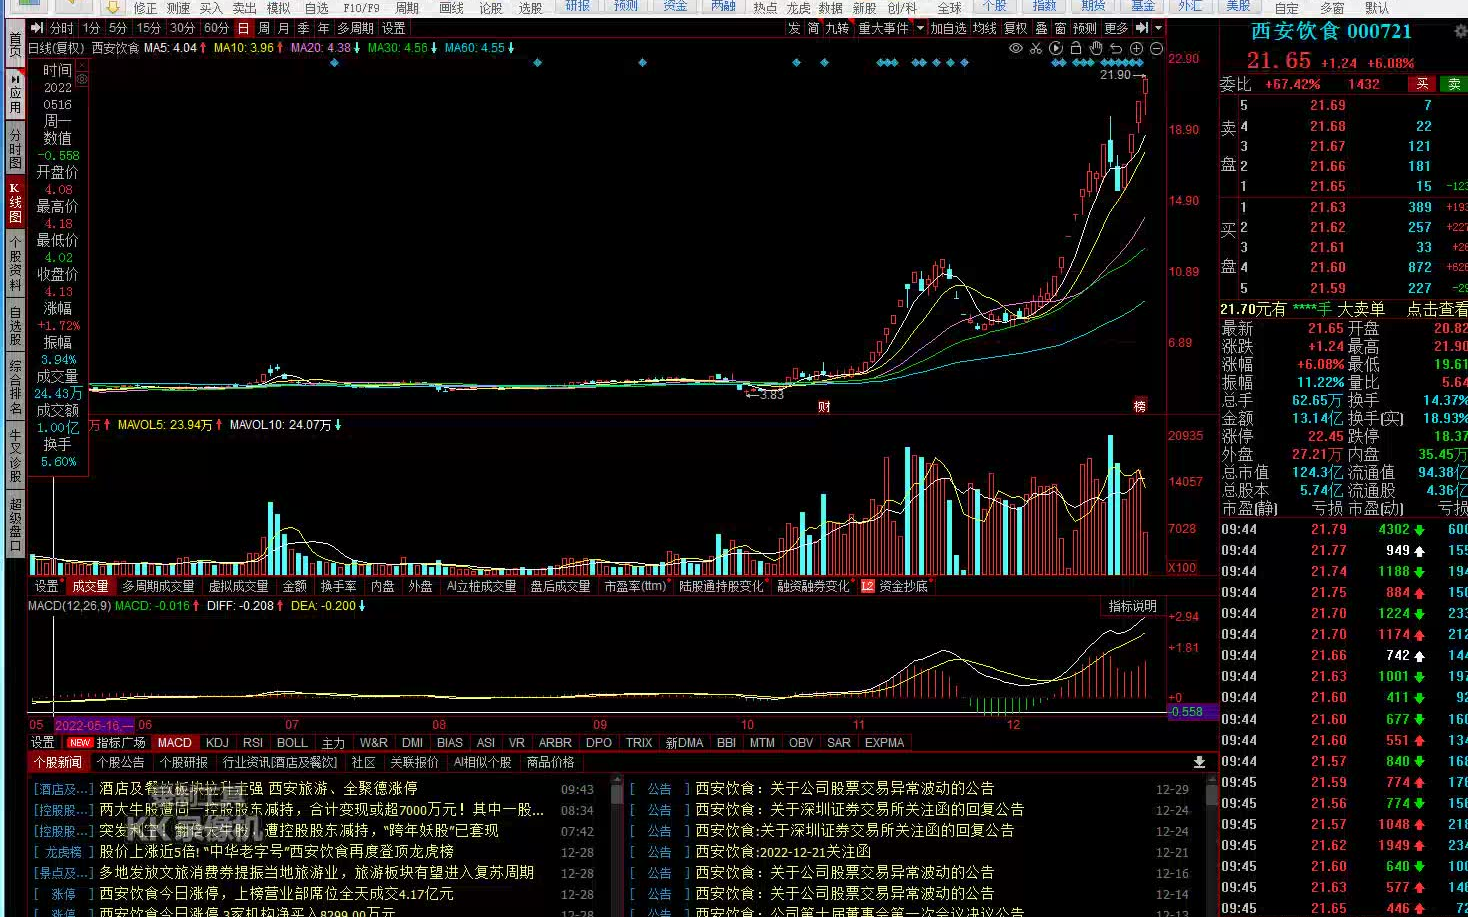1468x917 pixels.
Task: Open 综合排名 in the sidebar
Action: (15, 387)
